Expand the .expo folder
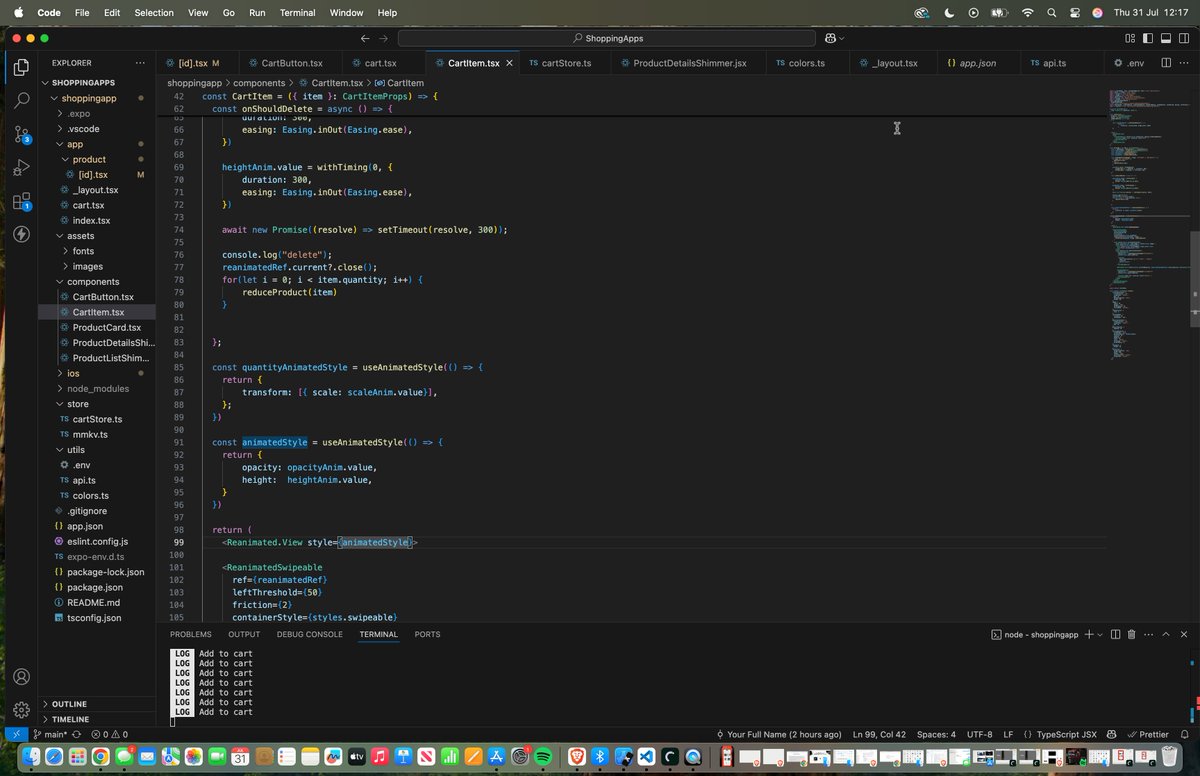The height and width of the screenshot is (776, 1200). pos(80,113)
